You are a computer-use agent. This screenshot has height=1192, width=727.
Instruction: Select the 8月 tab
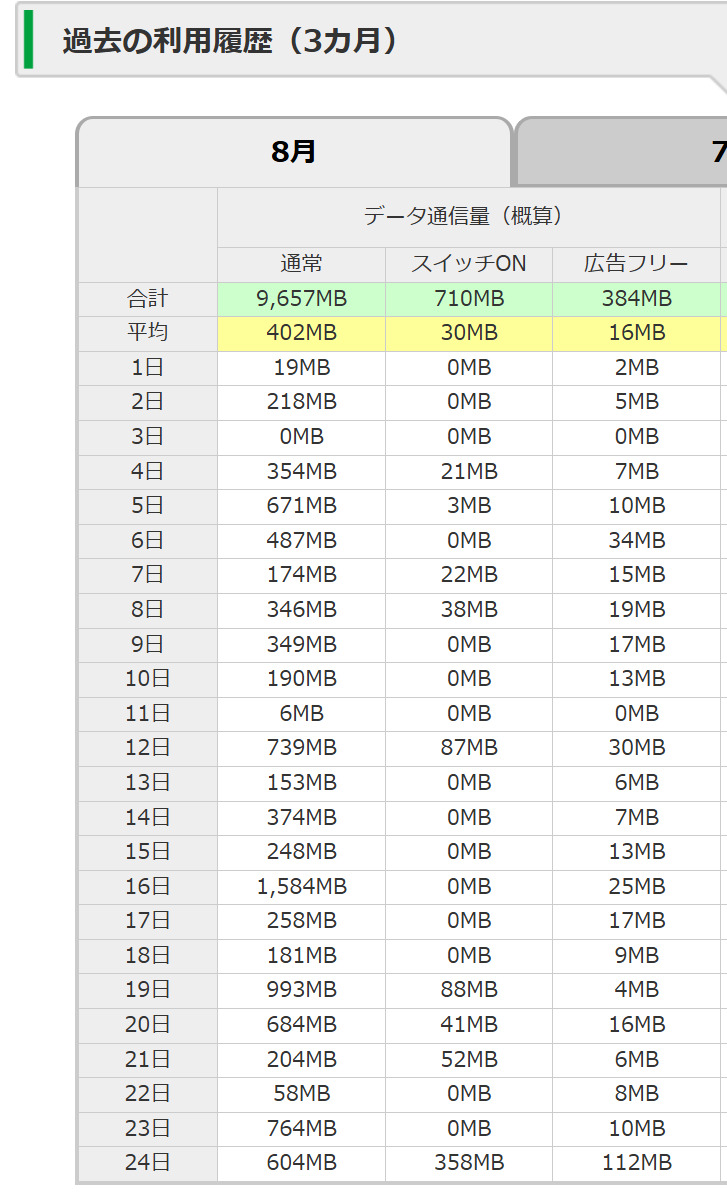294,152
